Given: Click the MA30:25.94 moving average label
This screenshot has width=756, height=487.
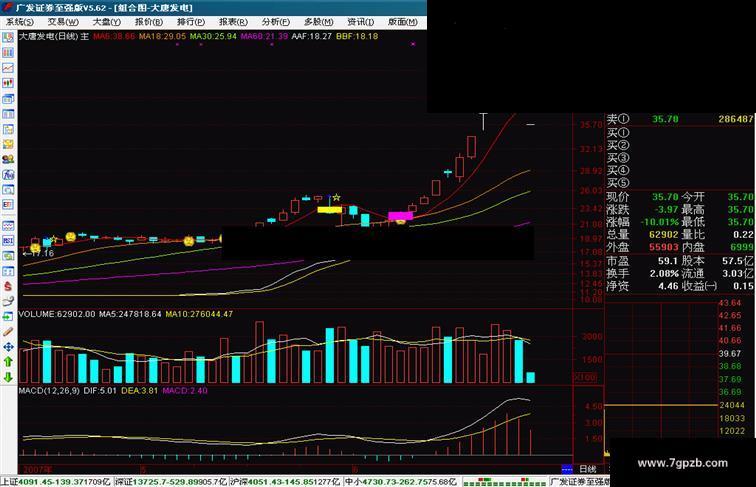Looking at the screenshot, I should 213,36.
